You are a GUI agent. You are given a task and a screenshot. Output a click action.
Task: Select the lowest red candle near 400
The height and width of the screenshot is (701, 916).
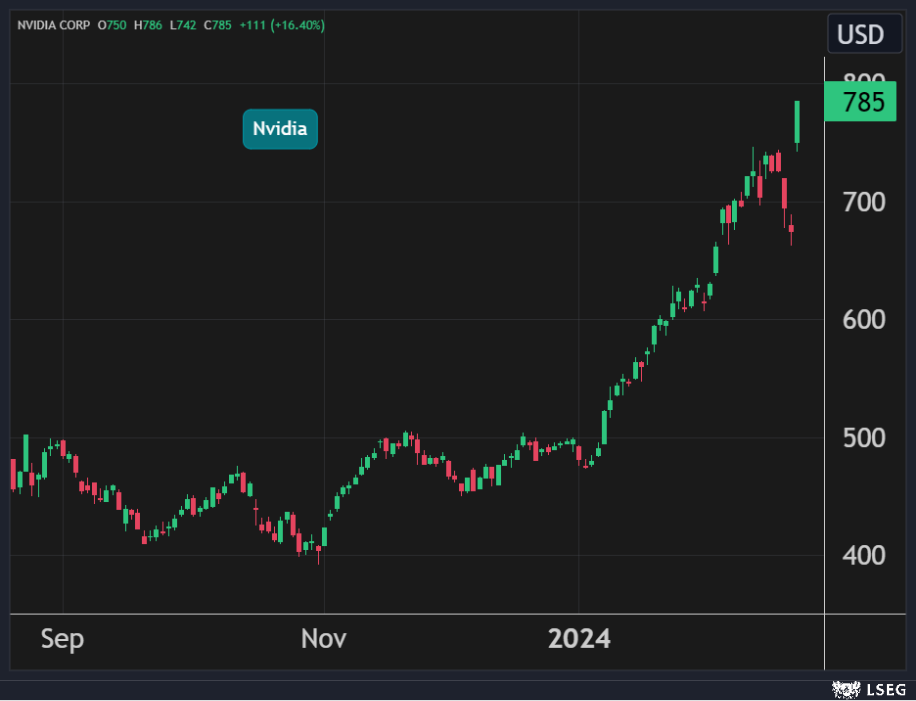[299, 542]
